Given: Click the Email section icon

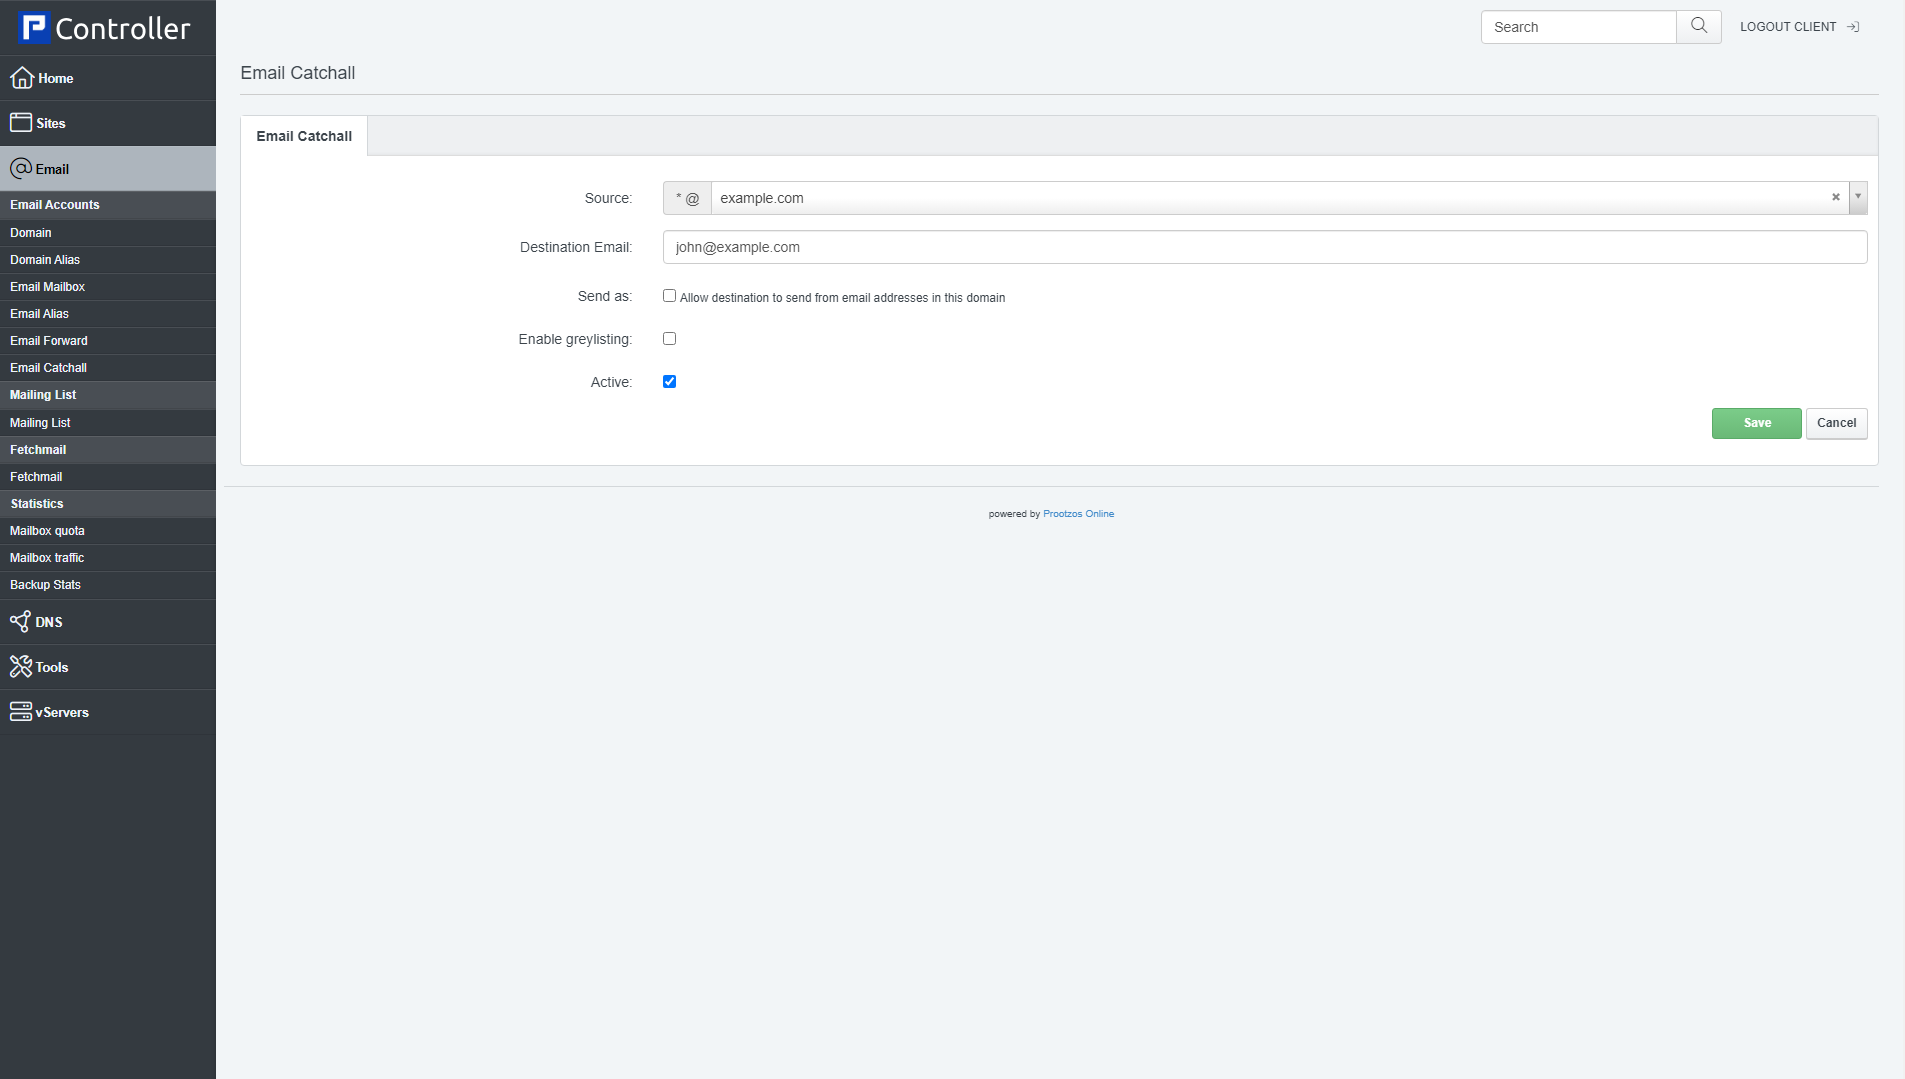Looking at the screenshot, I should point(21,168).
